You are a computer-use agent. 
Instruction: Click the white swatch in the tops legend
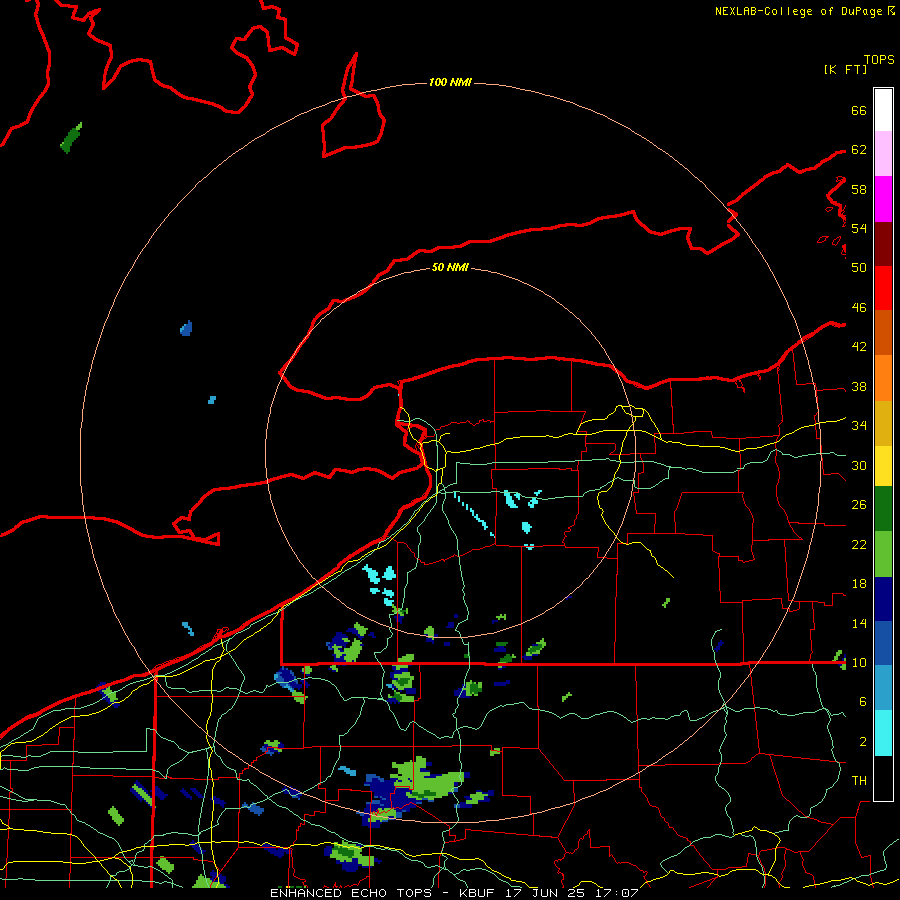pyautogui.click(x=883, y=110)
